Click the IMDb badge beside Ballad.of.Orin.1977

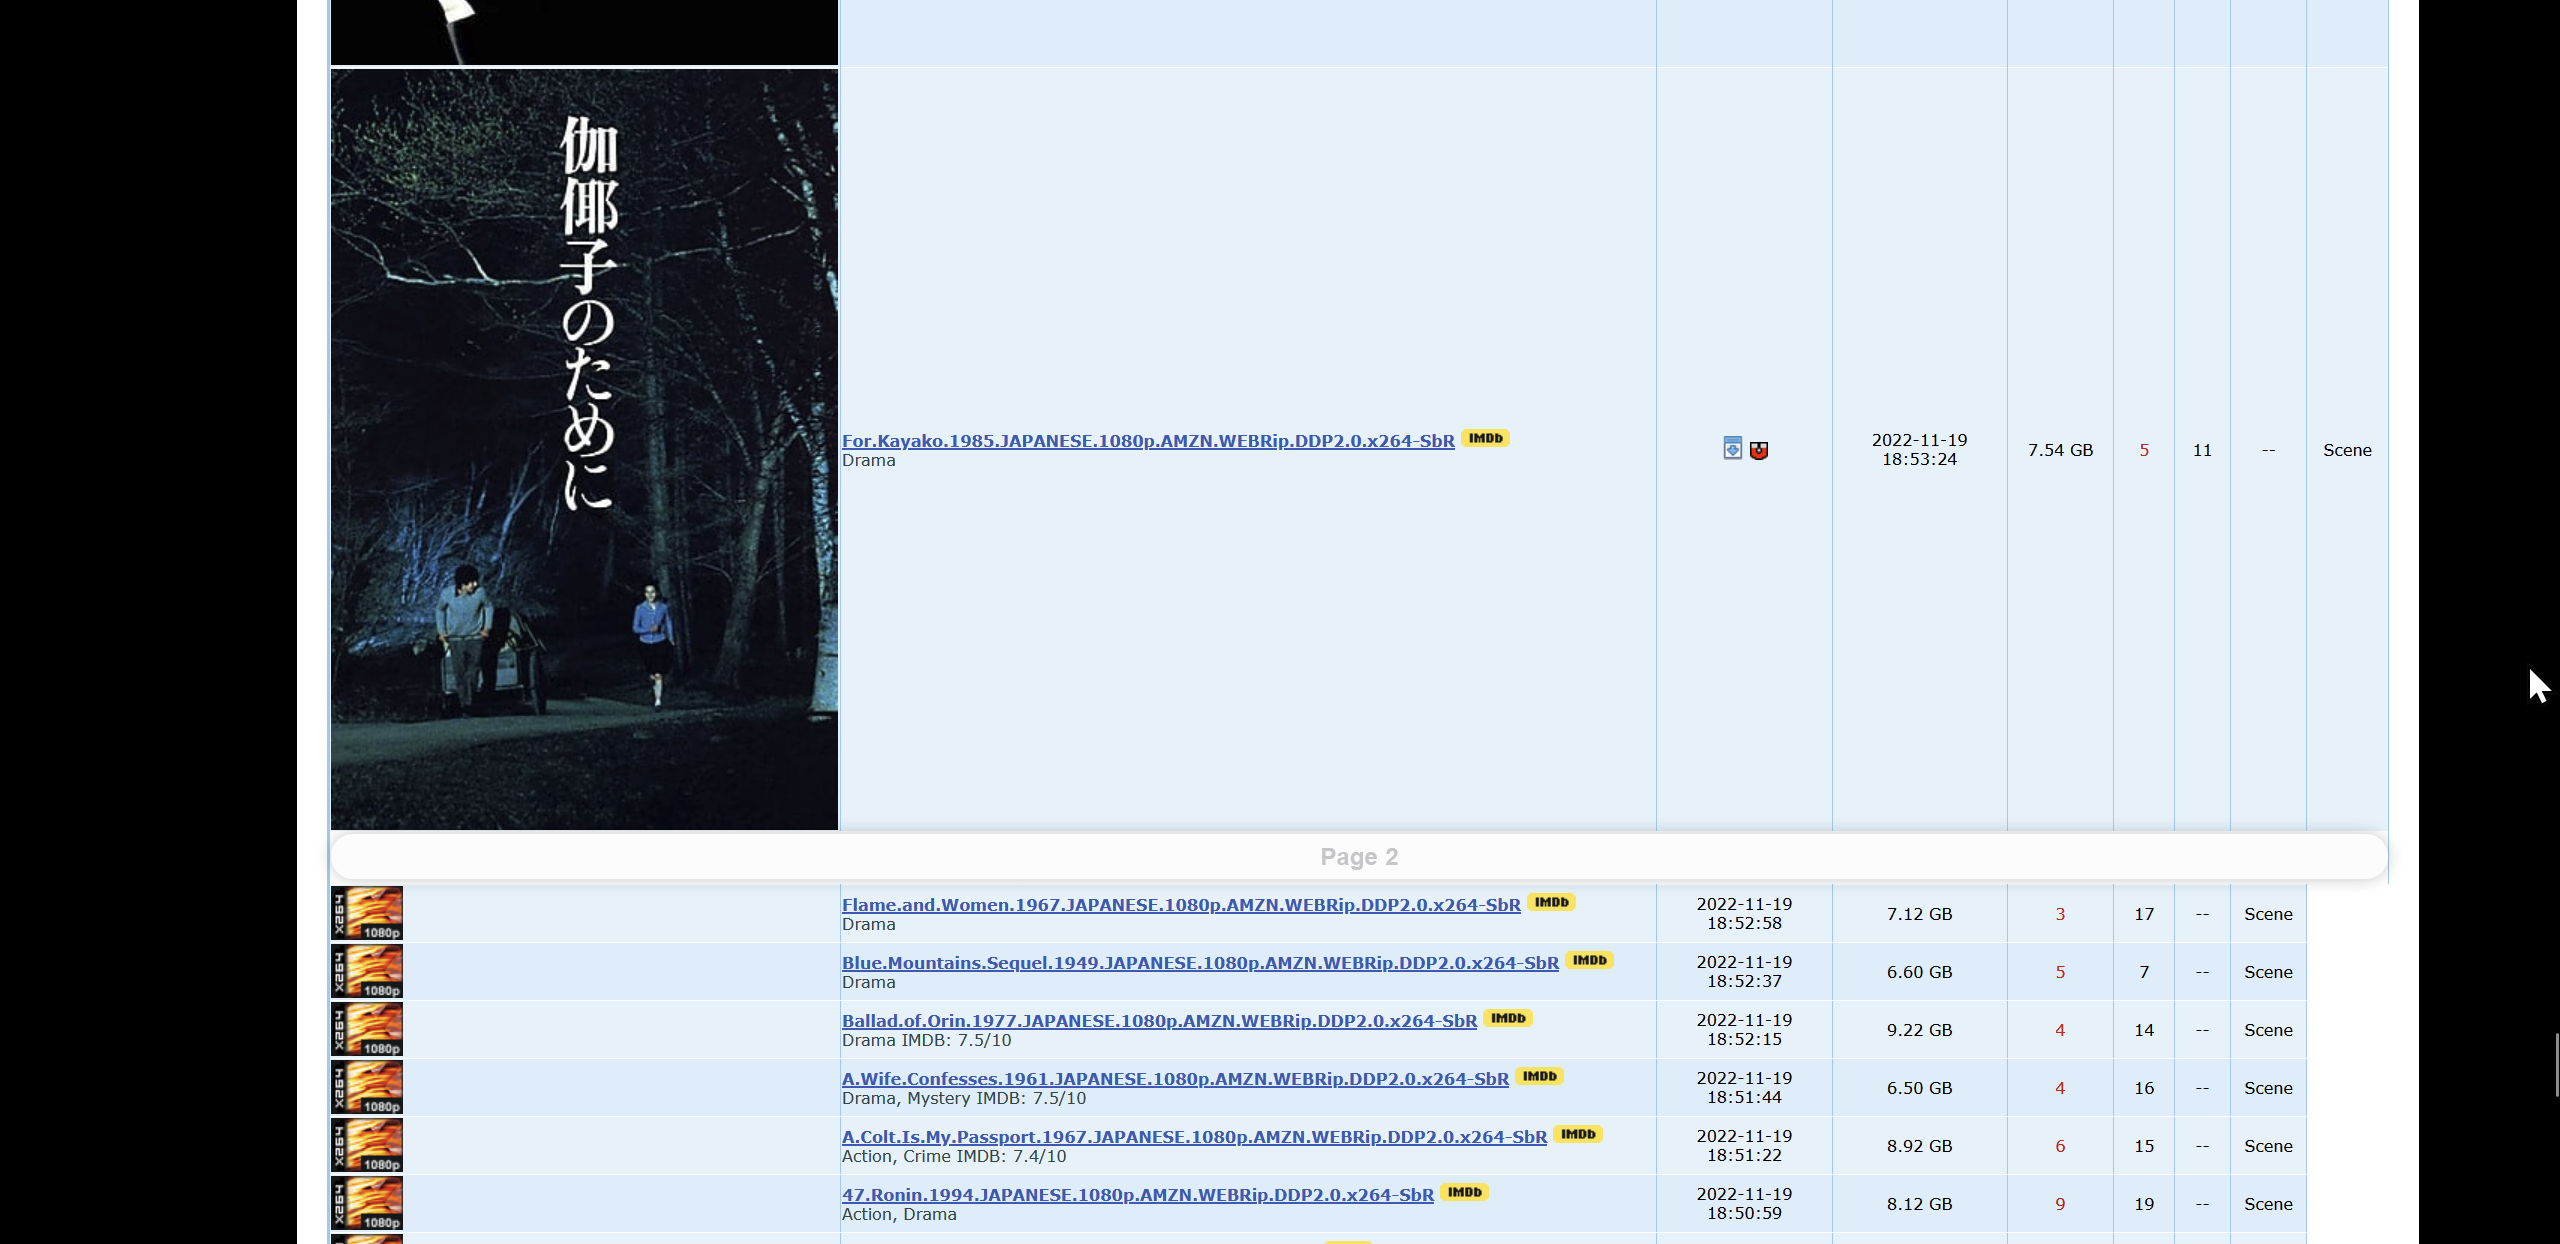tap(1508, 1019)
